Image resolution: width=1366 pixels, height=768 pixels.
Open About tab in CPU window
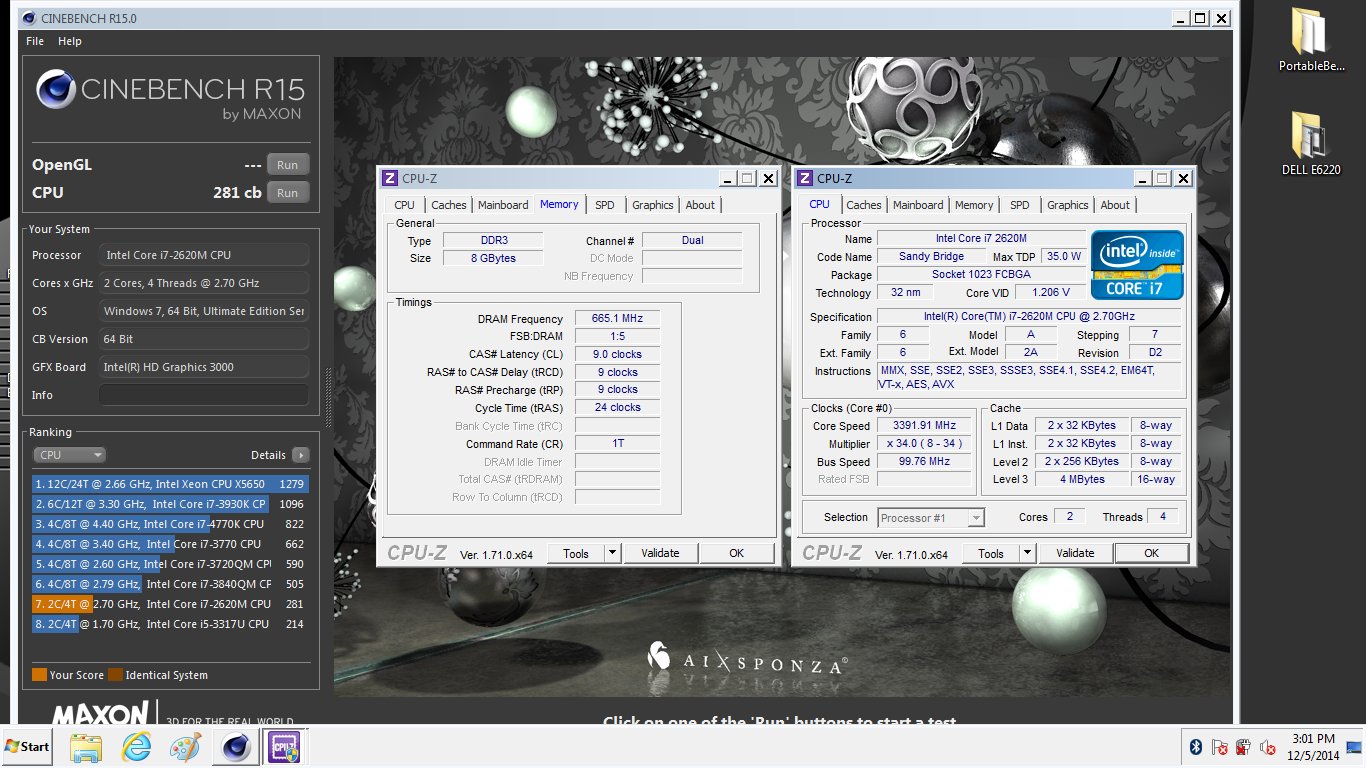[1115, 205]
